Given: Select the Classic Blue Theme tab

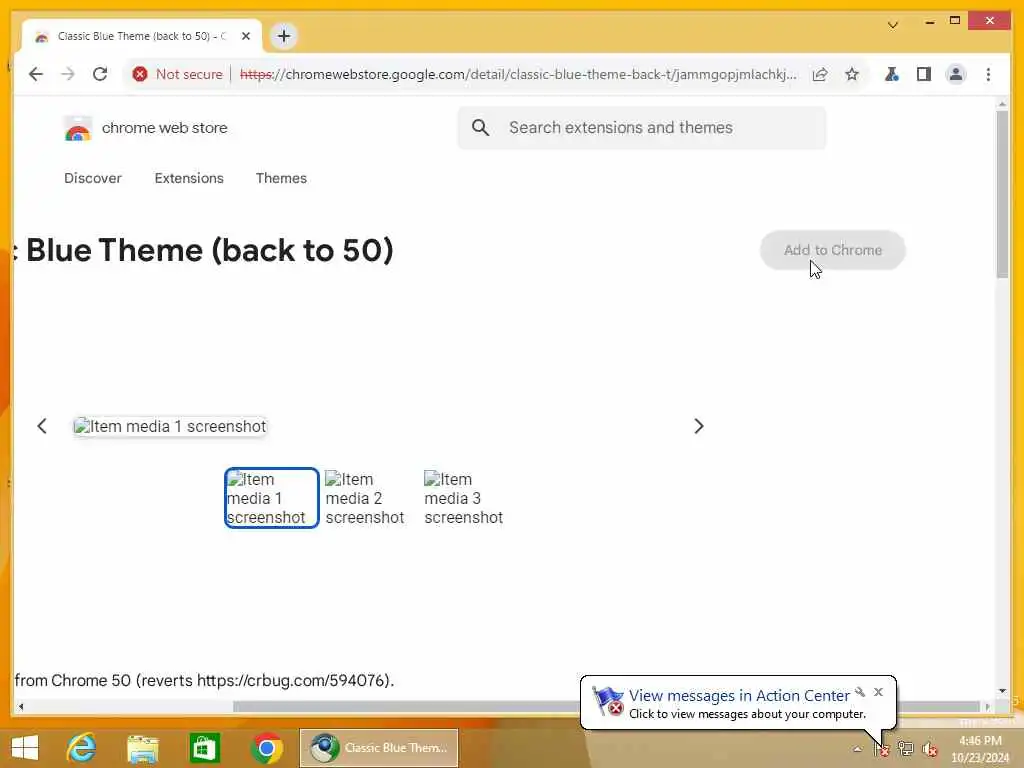Looking at the screenshot, I should point(140,36).
